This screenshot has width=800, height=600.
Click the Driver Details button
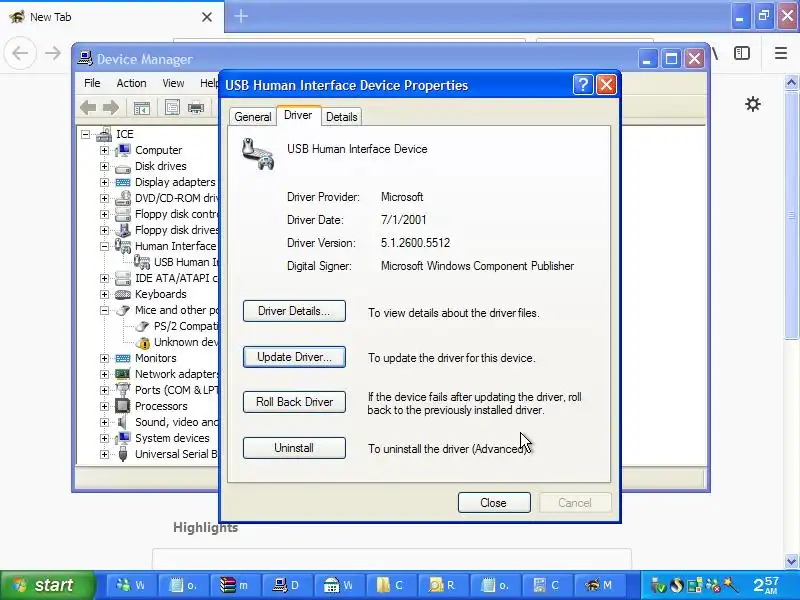(294, 311)
